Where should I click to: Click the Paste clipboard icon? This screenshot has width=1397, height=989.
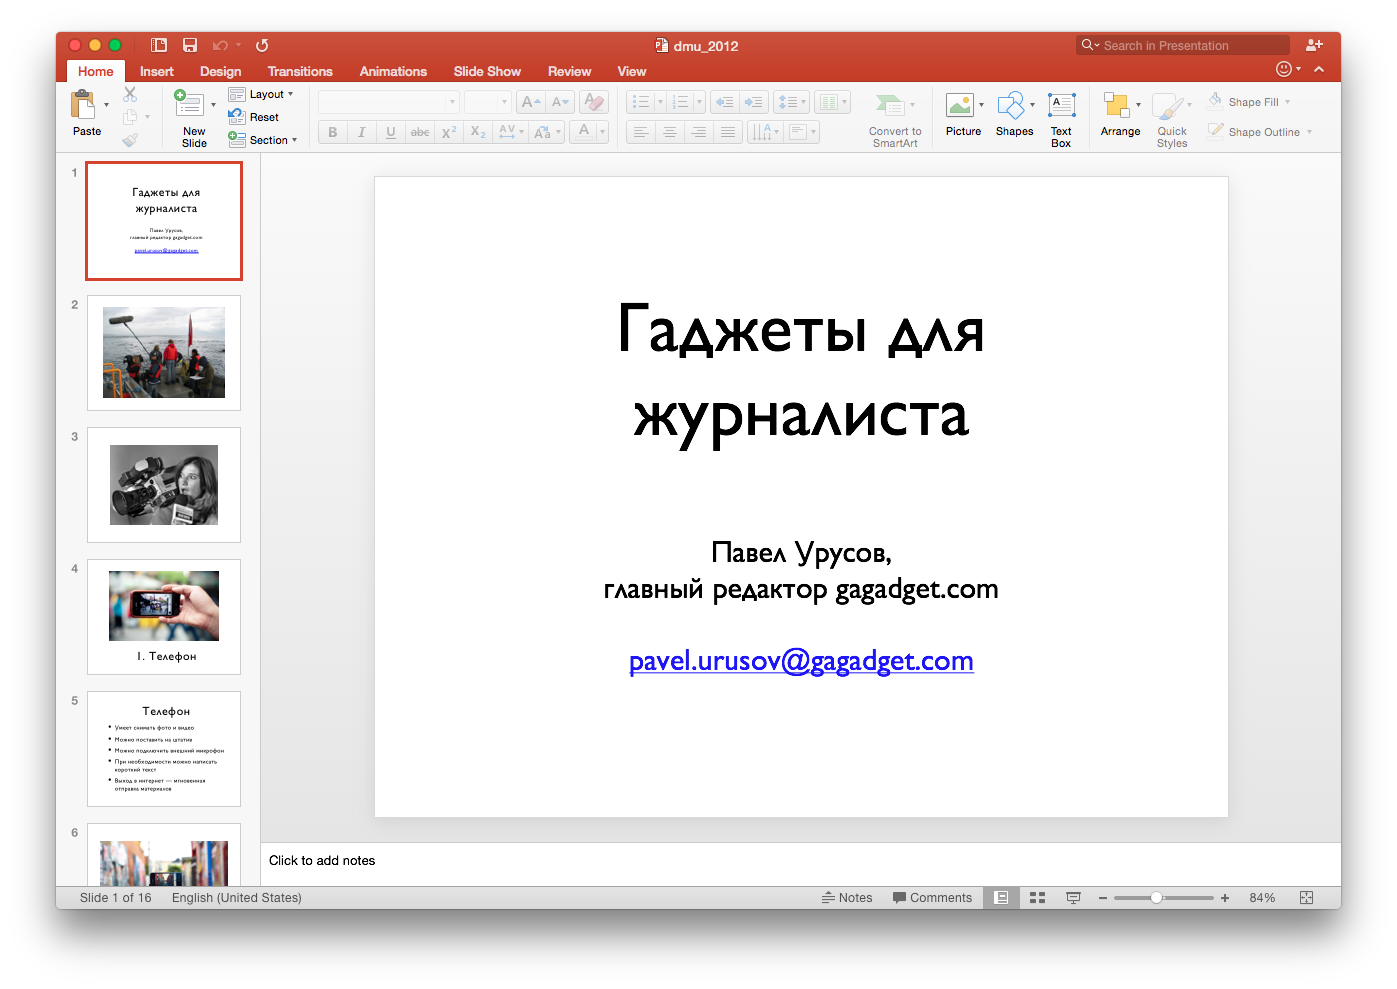click(83, 105)
